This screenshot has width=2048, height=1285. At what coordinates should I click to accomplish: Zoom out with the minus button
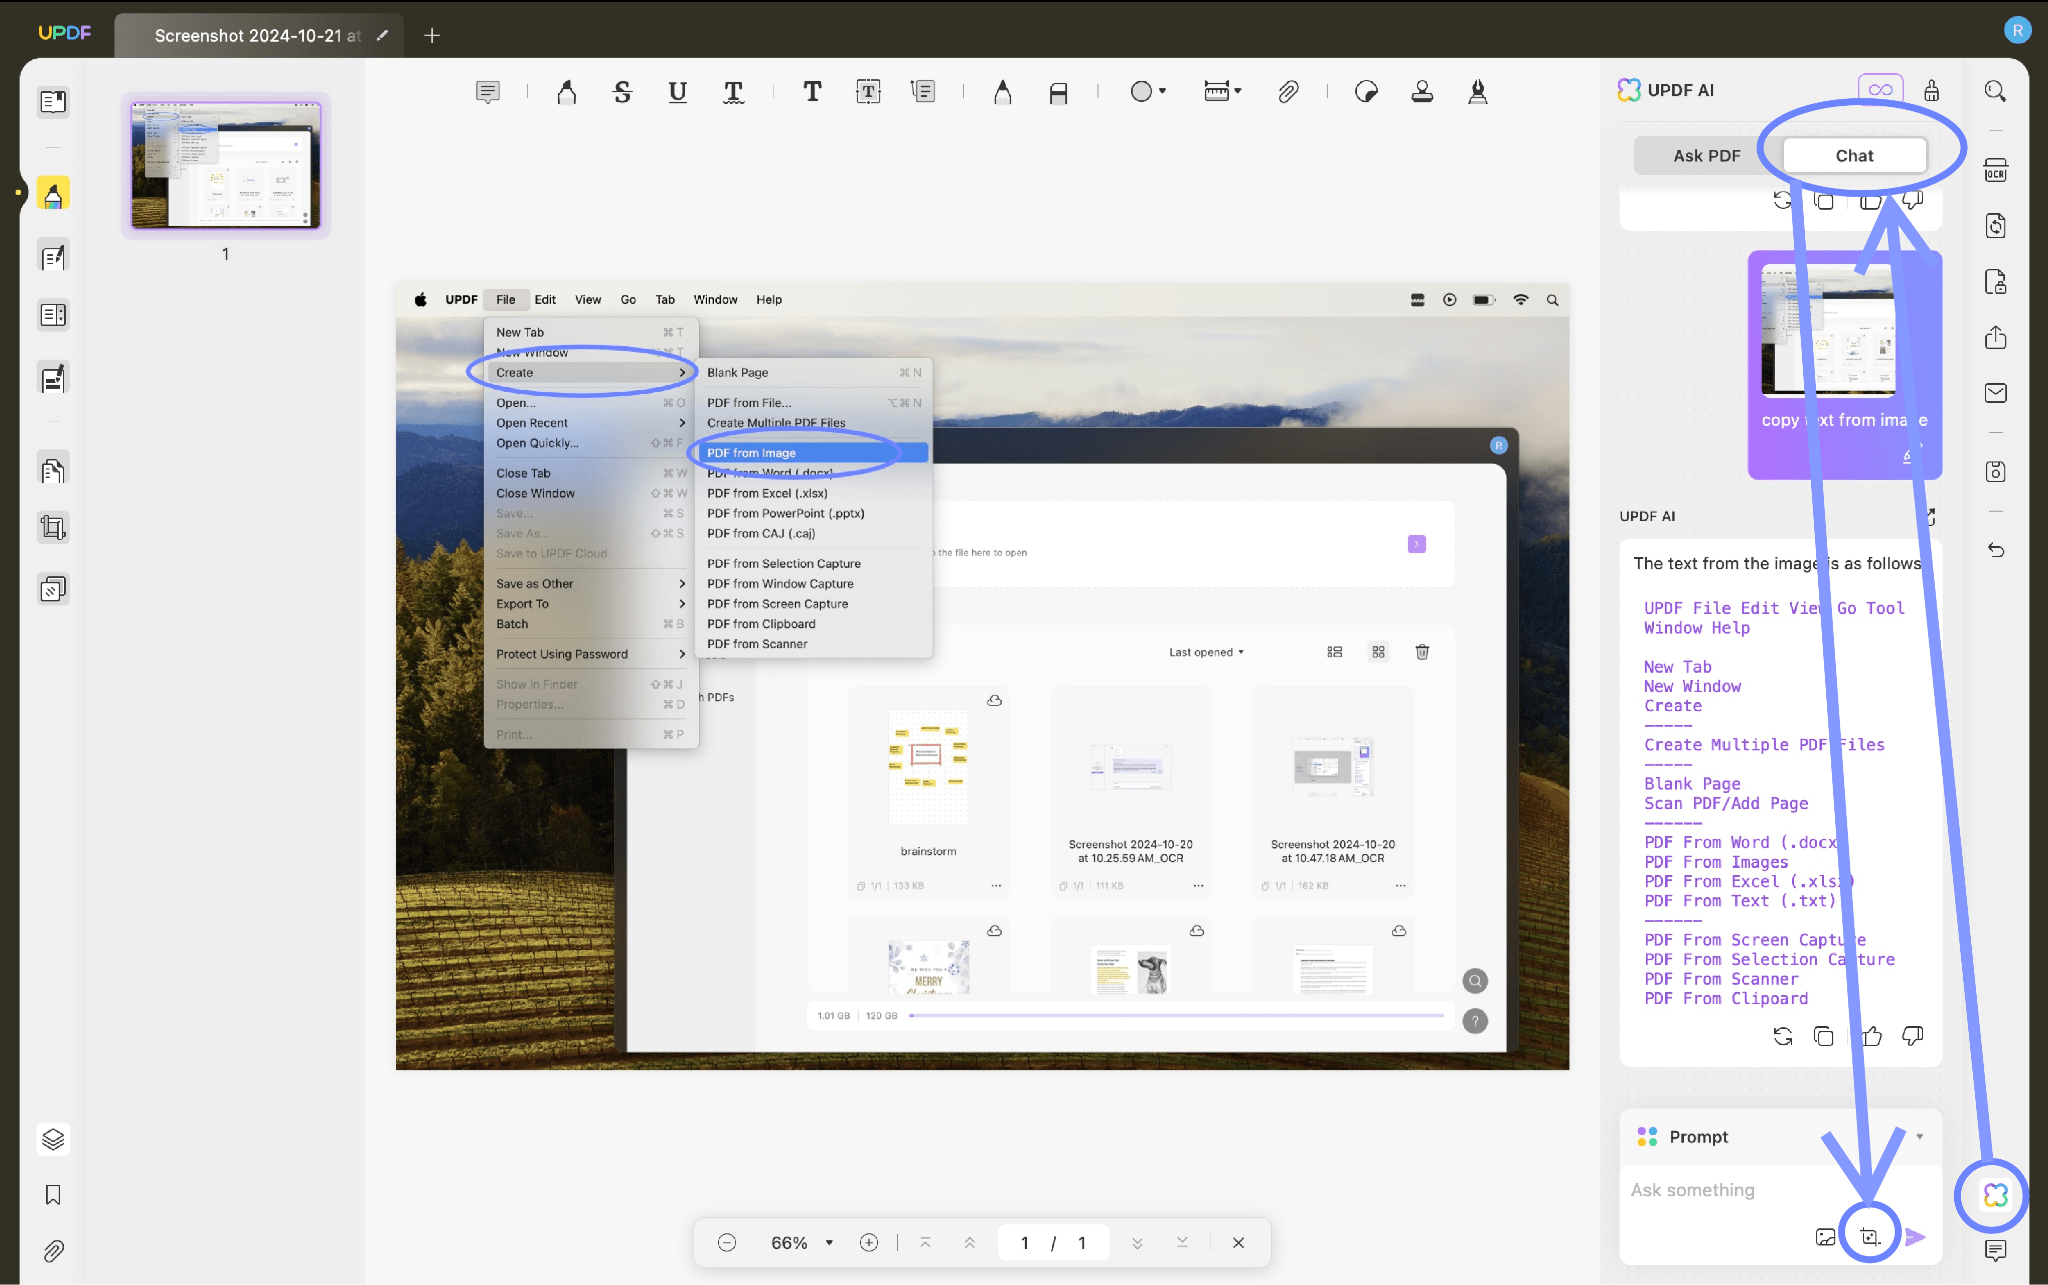pyautogui.click(x=727, y=1243)
